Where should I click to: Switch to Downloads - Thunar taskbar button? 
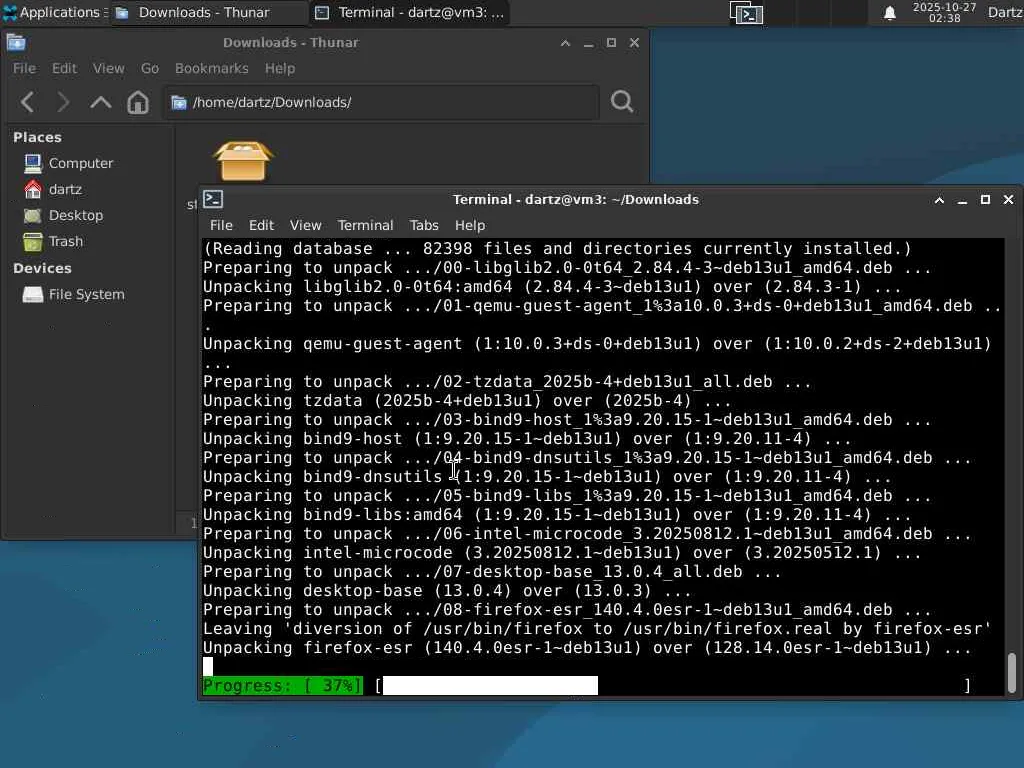click(209, 12)
